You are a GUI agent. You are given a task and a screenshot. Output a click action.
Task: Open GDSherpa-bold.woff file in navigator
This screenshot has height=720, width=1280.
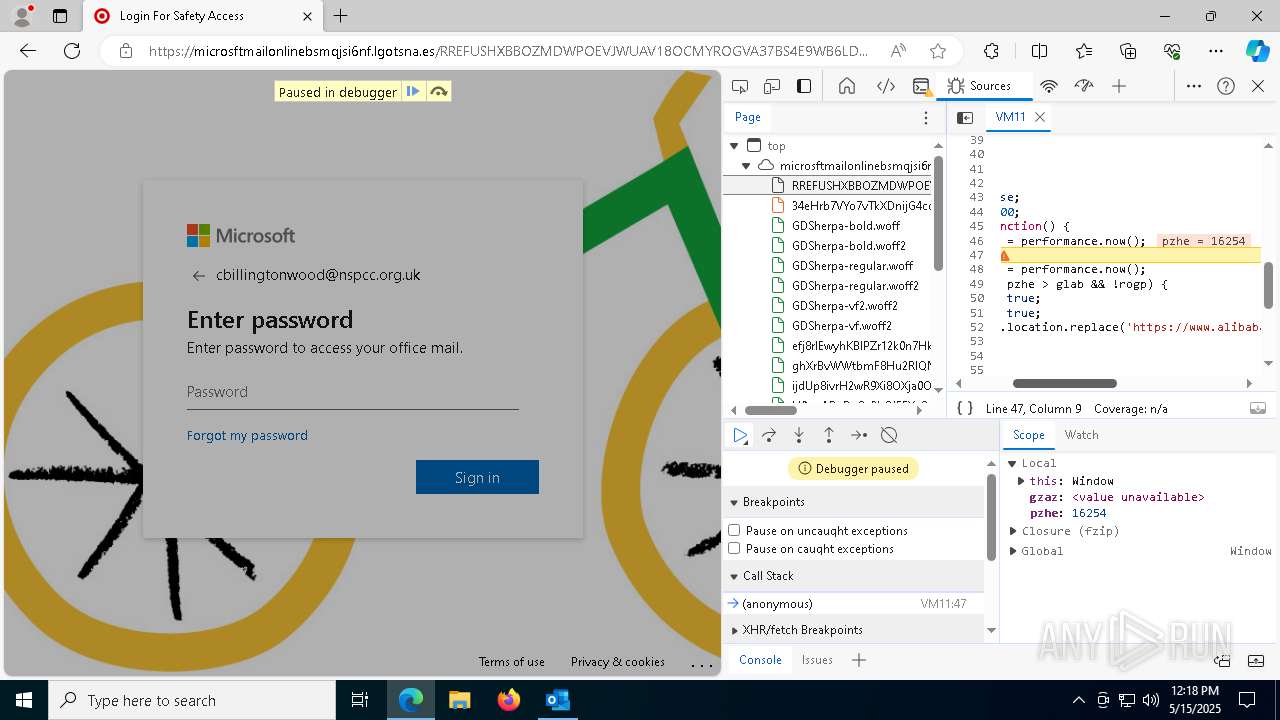[846, 226]
